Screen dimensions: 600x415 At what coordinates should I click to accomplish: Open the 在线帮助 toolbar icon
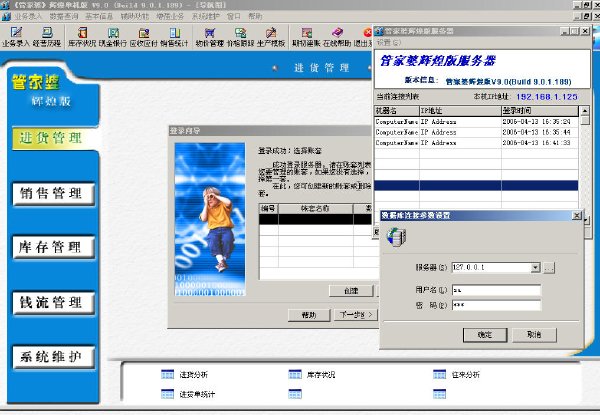tap(337, 36)
